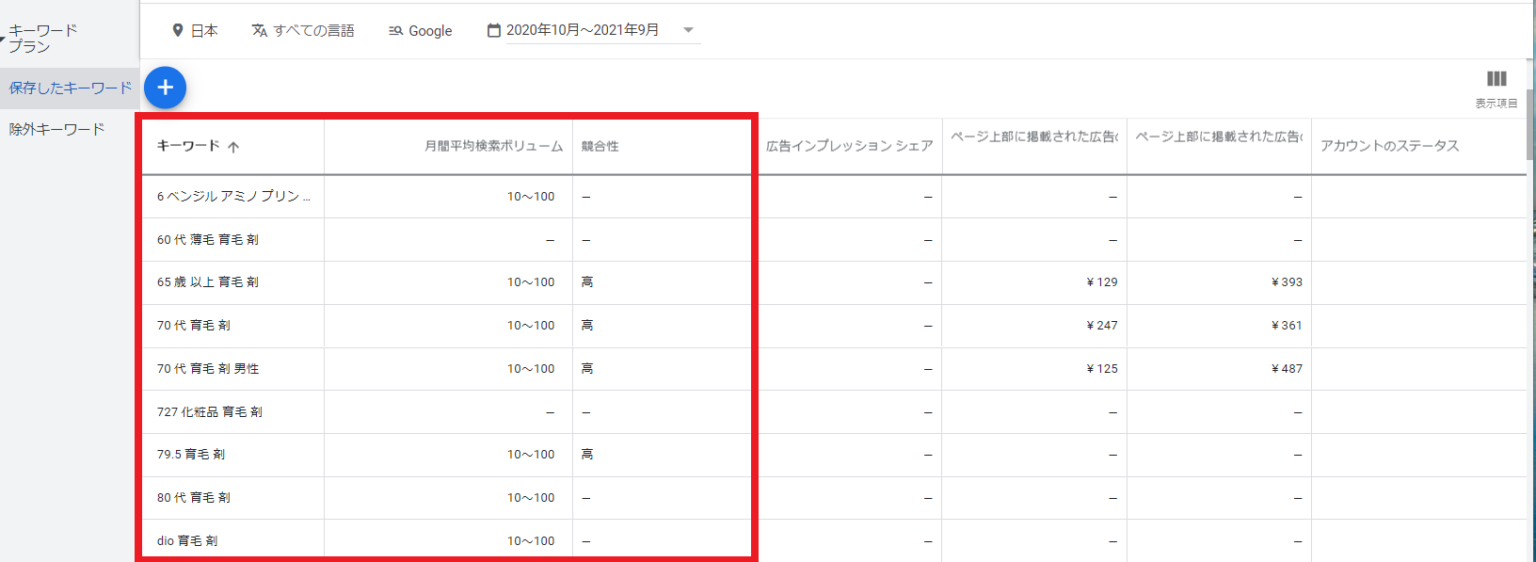This screenshot has width=1536, height=562.
Task: Select the keyword row 'dio 育毛 剤'
Action: [x=188, y=541]
